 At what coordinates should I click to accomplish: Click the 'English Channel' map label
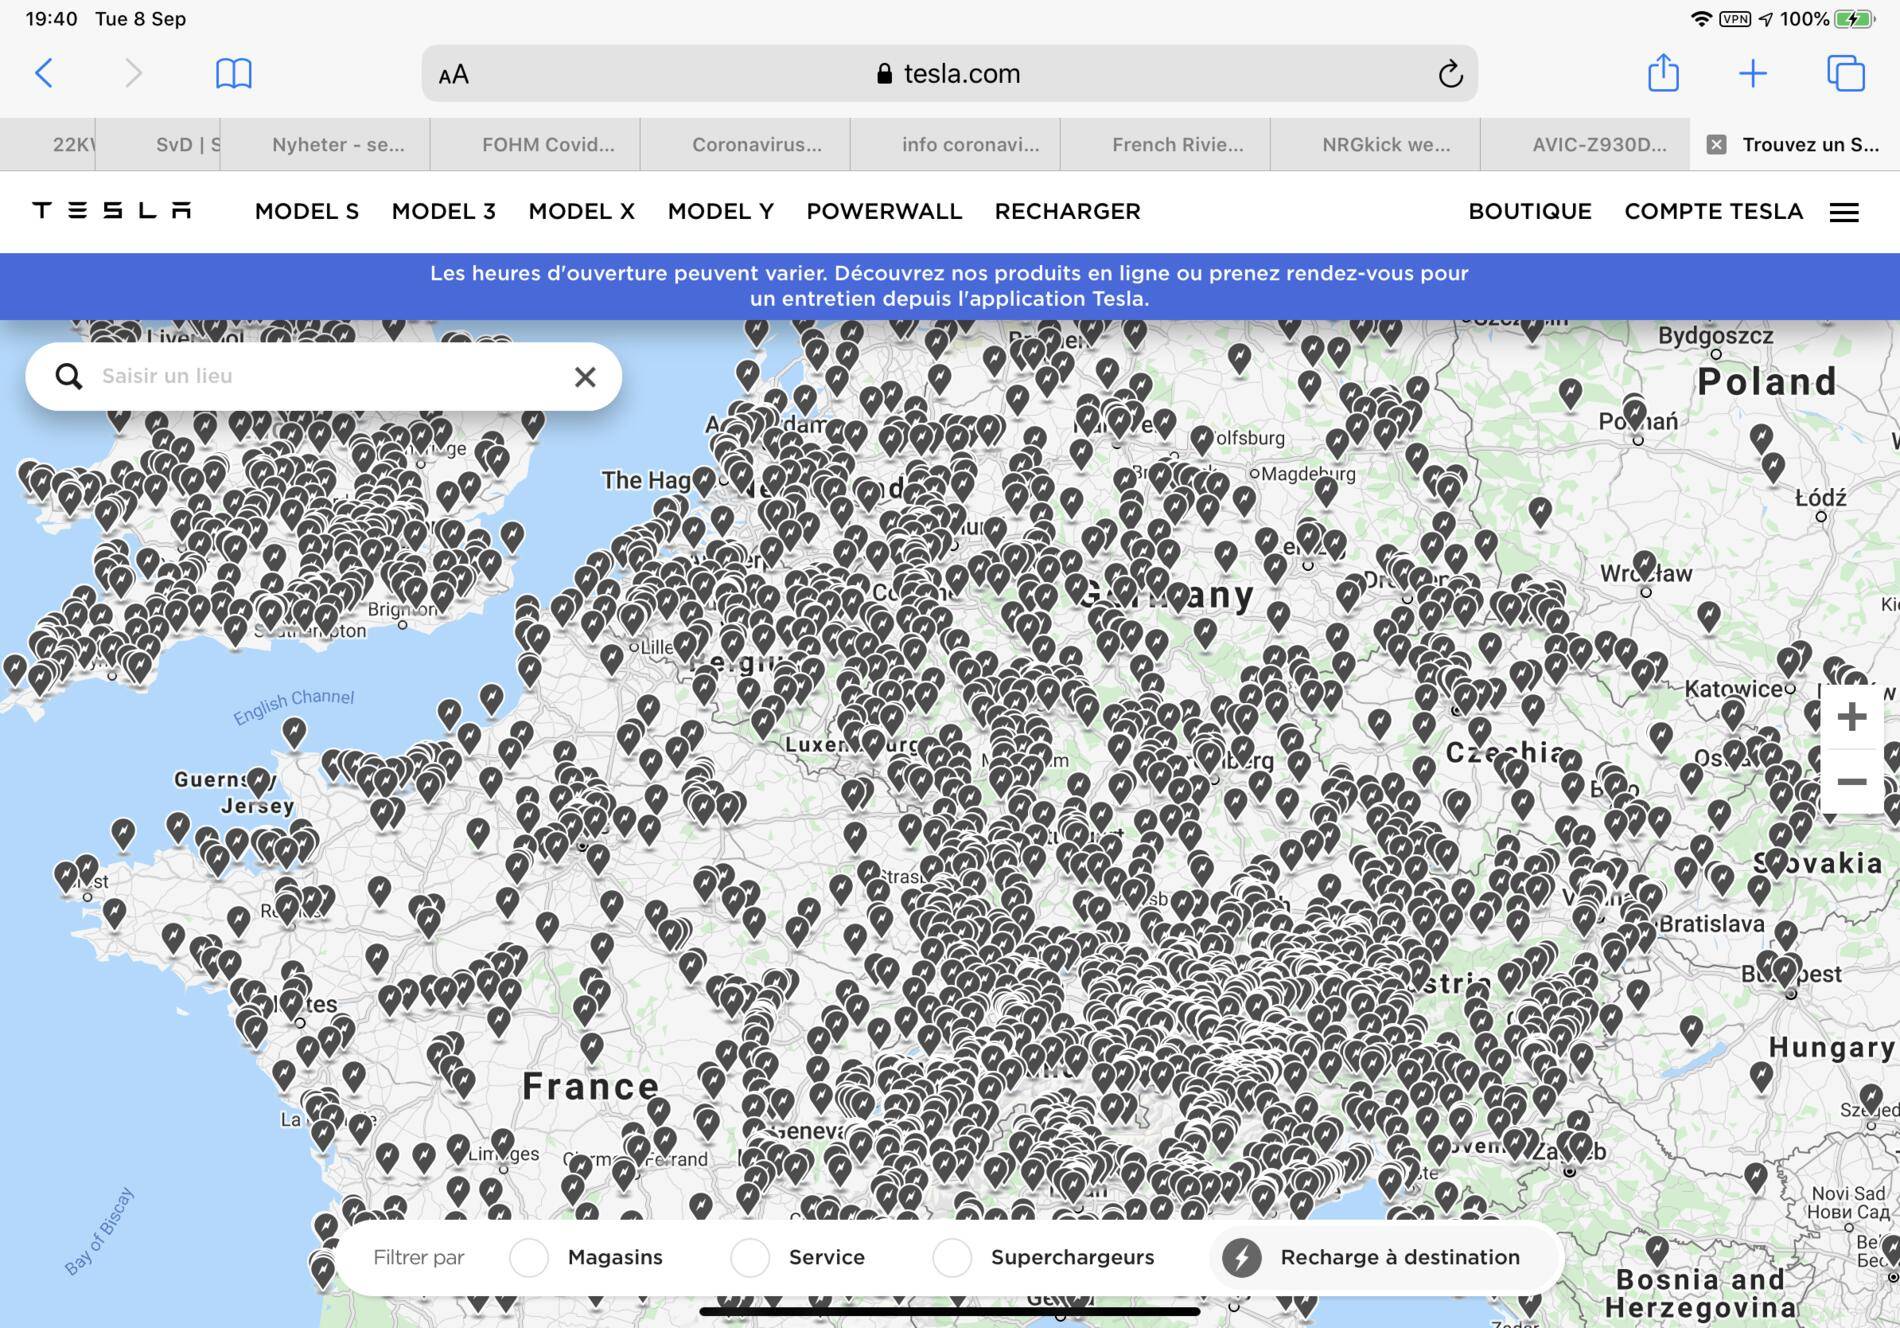(x=294, y=706)
